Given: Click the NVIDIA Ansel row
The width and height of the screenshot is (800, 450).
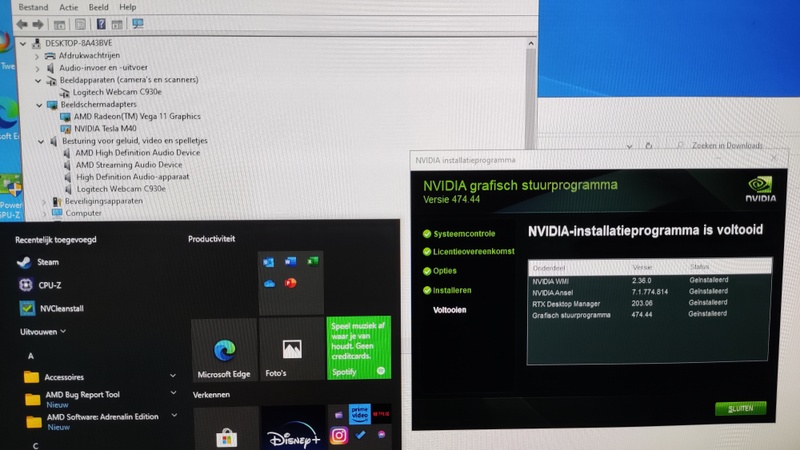Looking at the screenshot, I should 649,292.
